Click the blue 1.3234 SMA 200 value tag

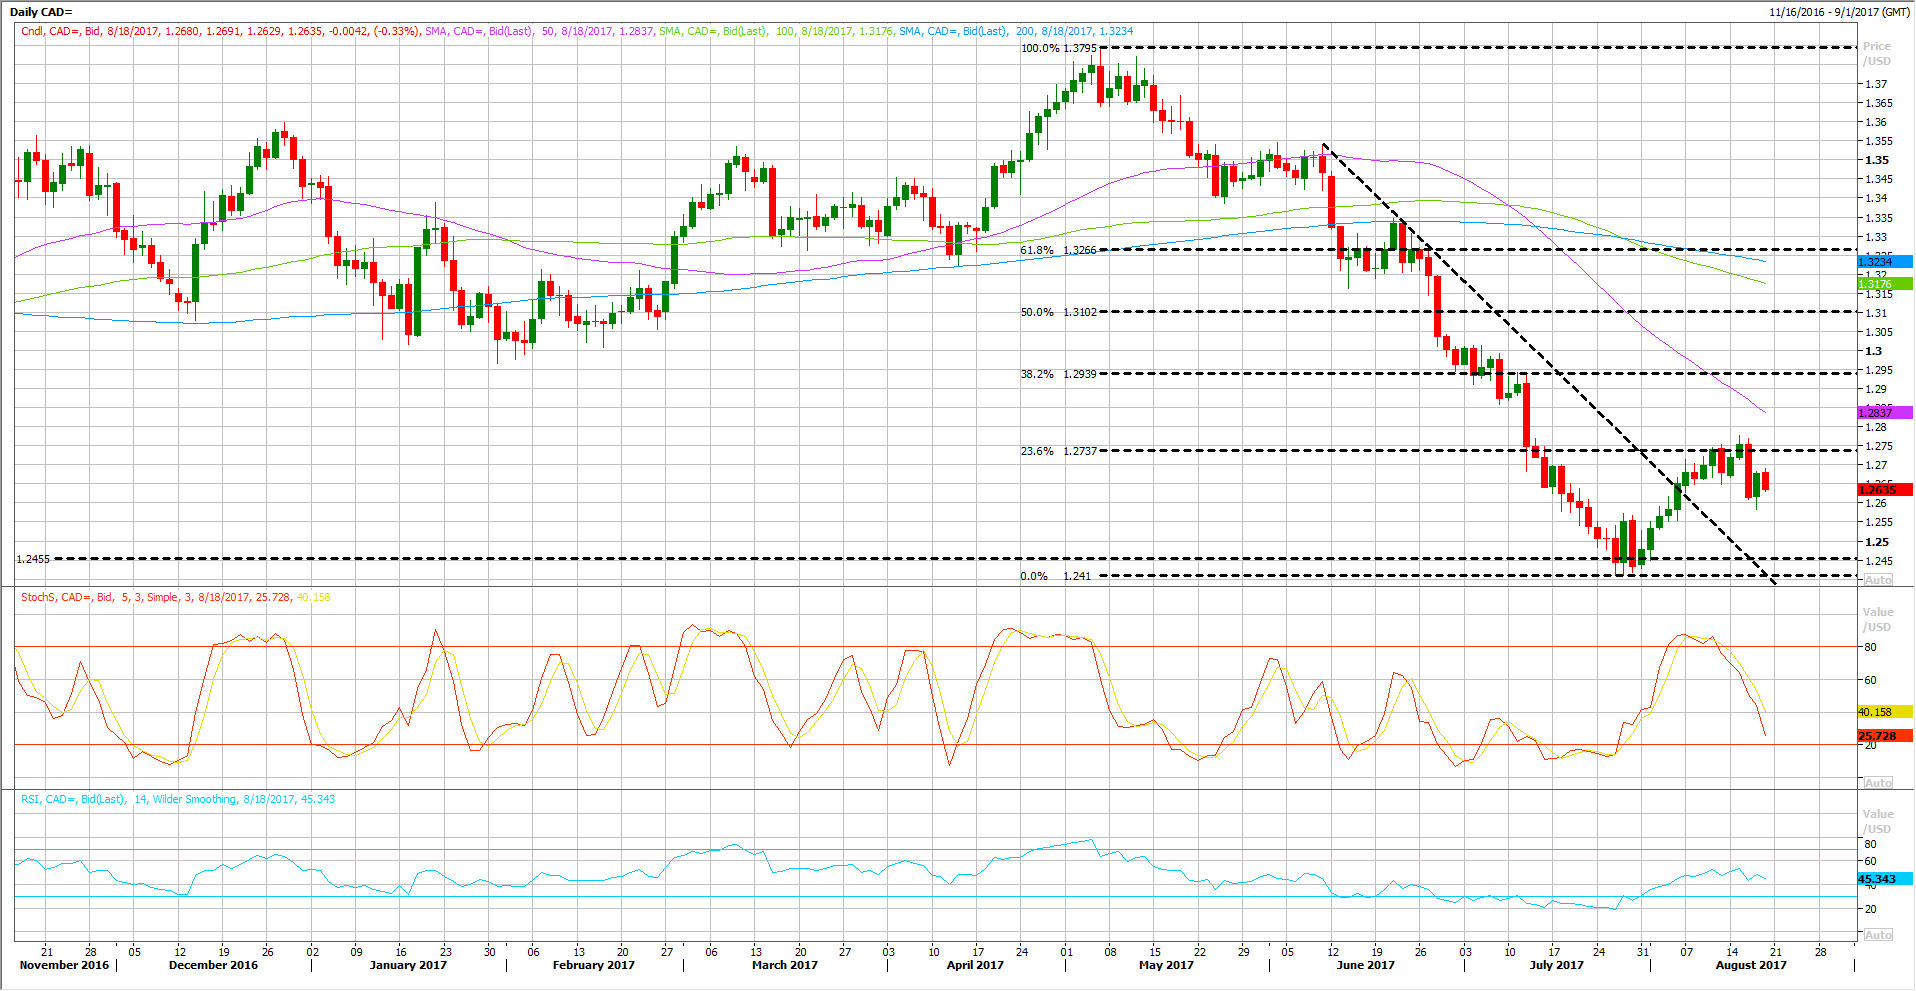click(x=1883, y=262)
